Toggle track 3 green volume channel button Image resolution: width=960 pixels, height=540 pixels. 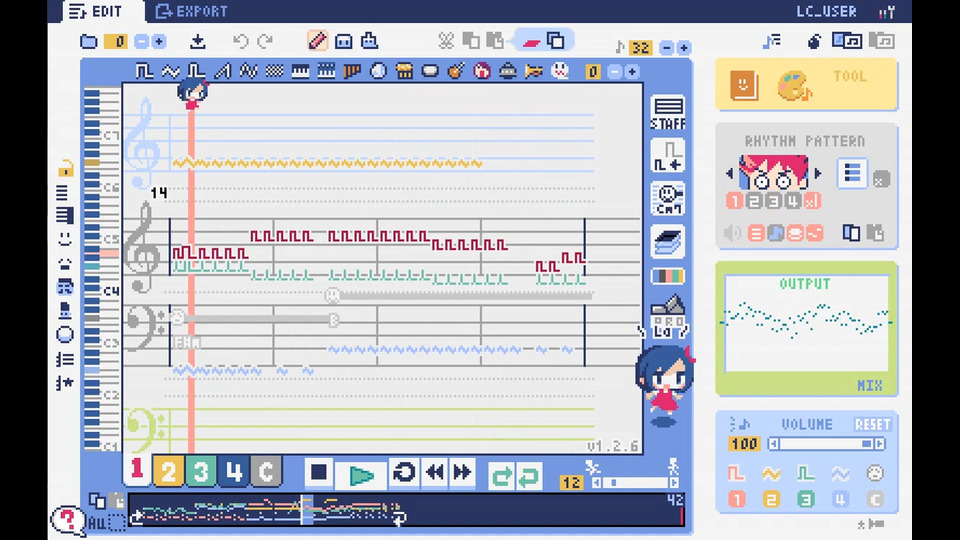806,499
